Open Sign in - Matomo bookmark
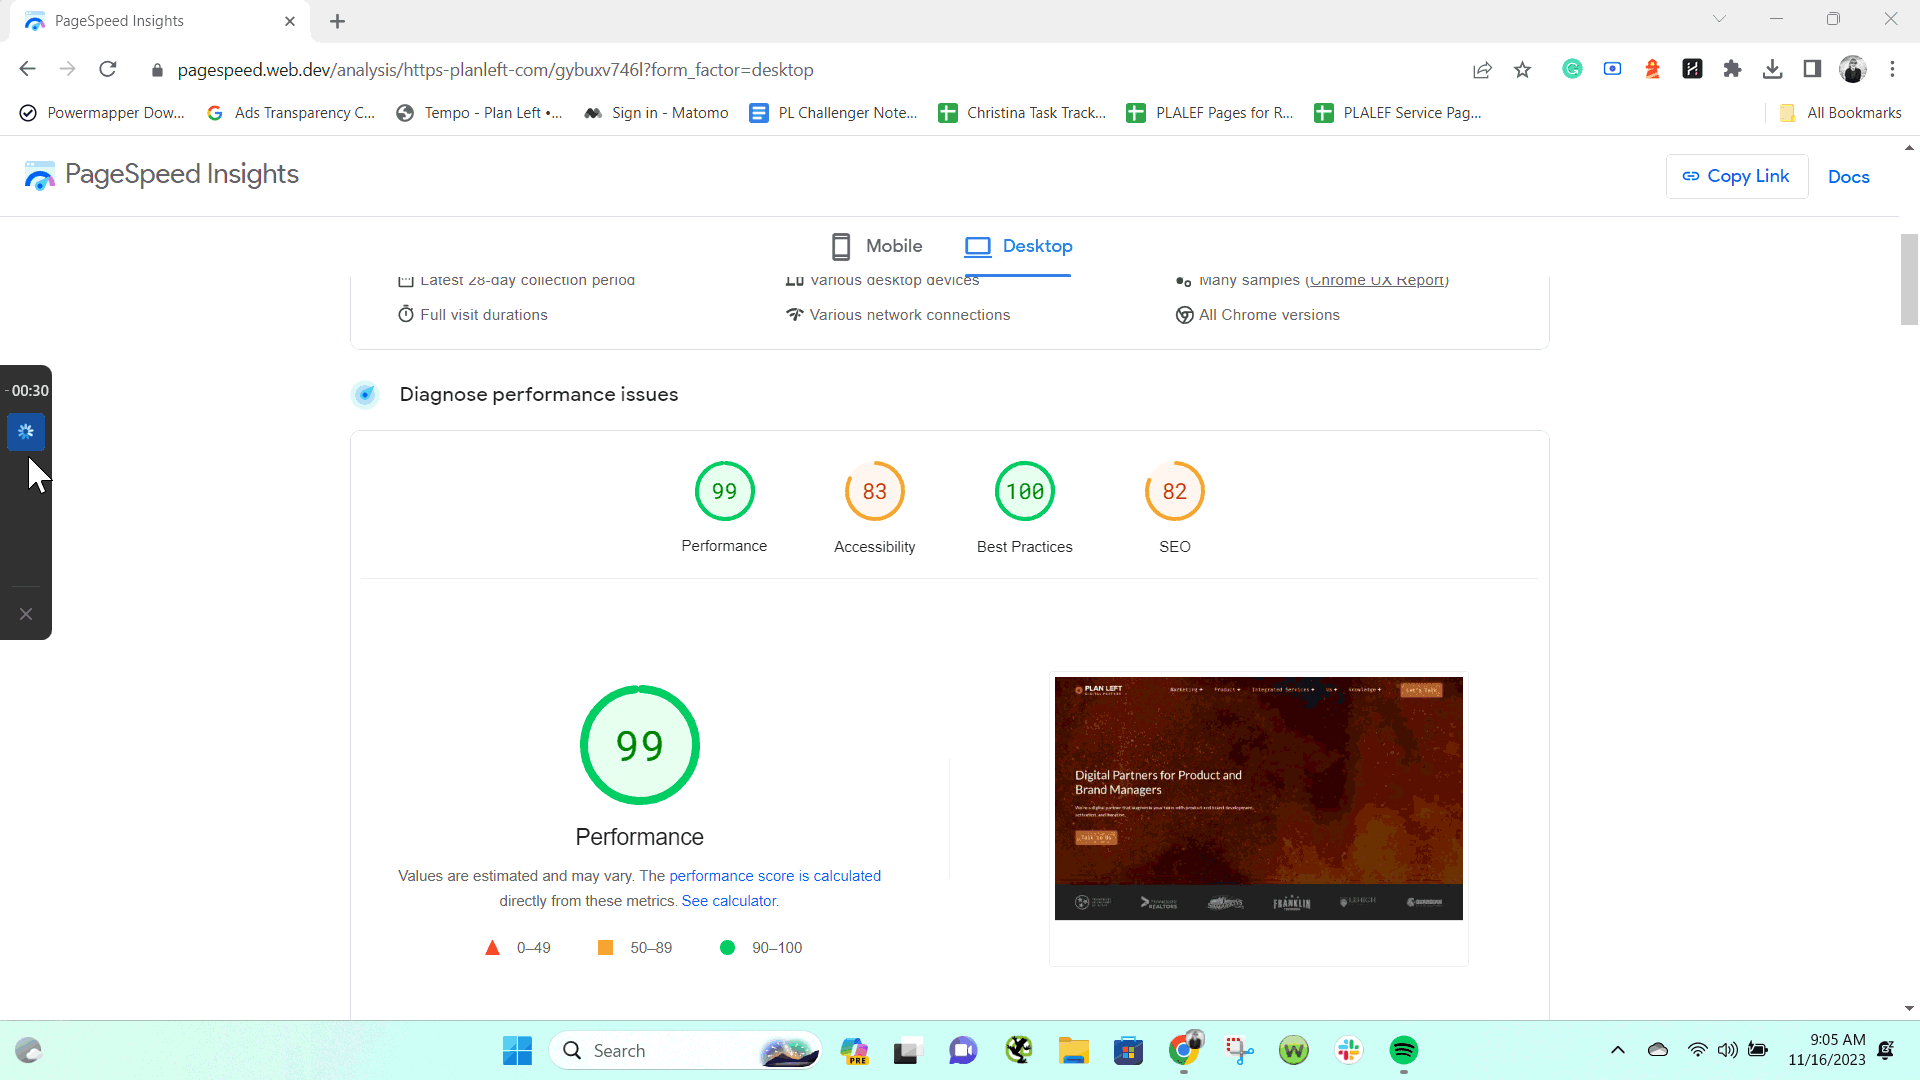Screen dimensions: 1920x1080 657,113
